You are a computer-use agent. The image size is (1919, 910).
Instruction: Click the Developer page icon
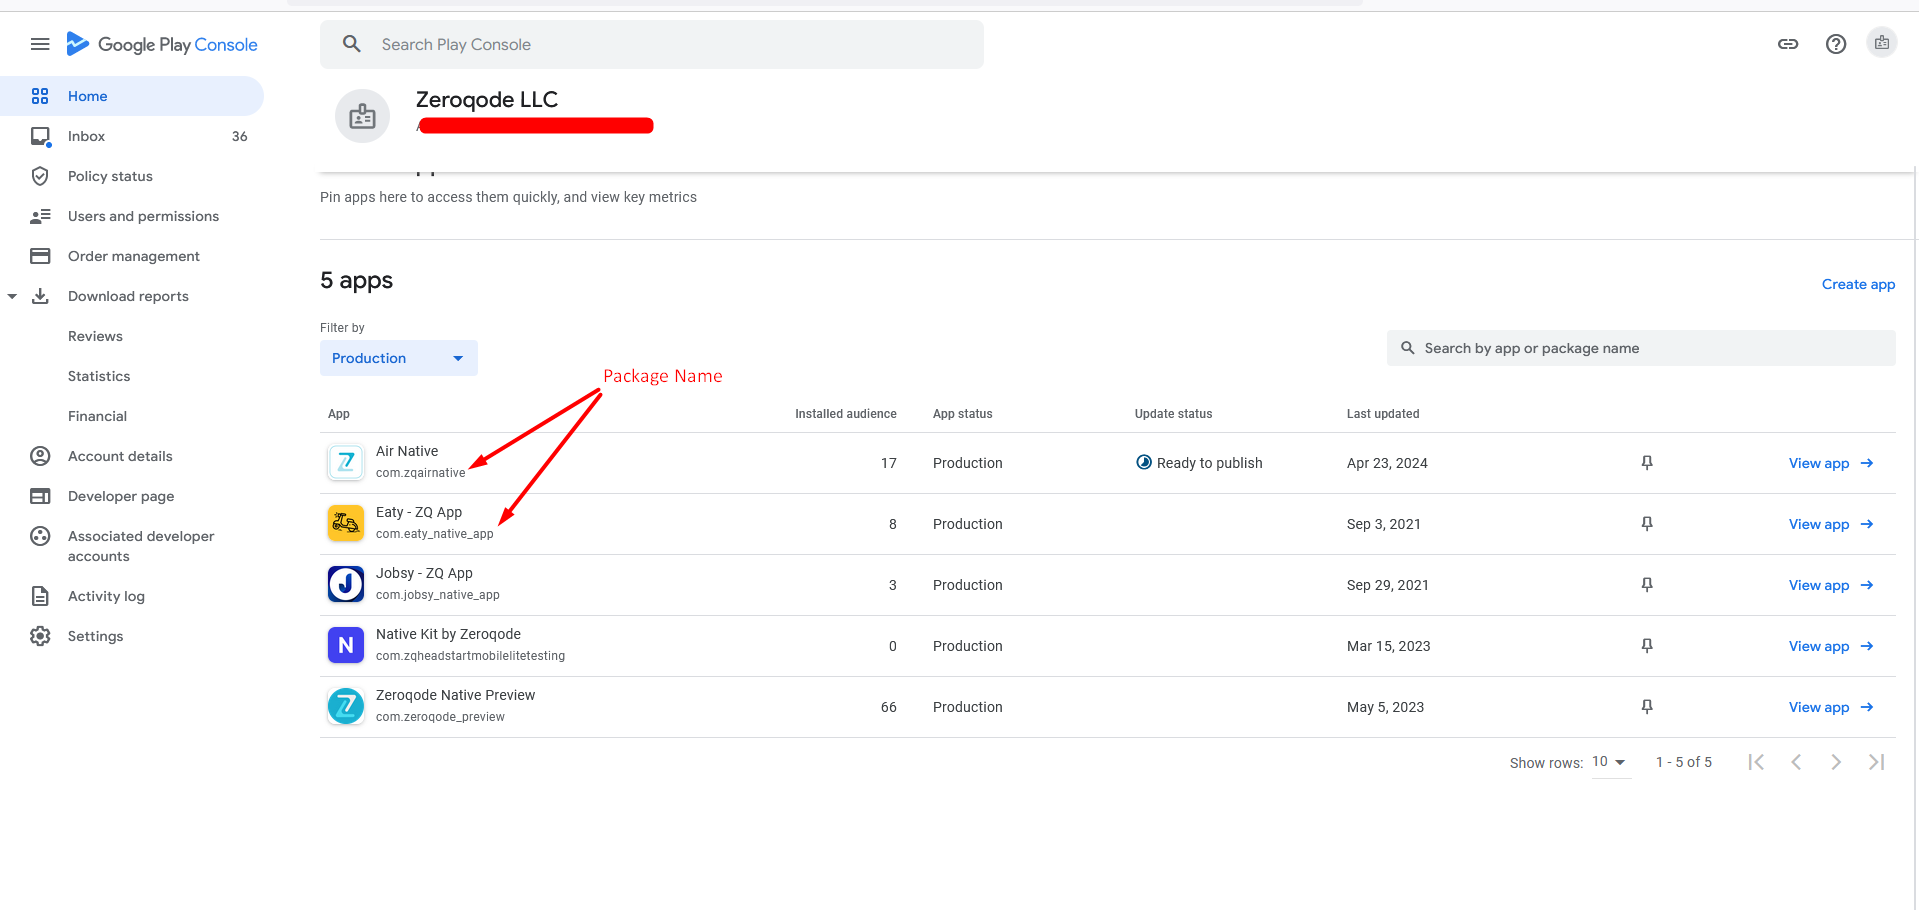[x=40, y=496]
